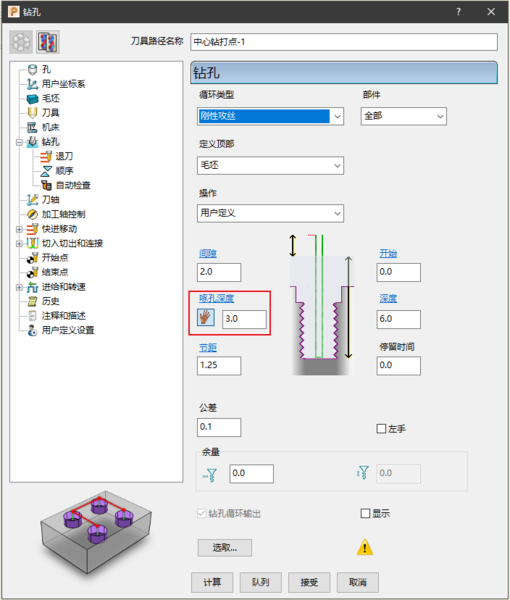Click the 刀具路径名称 input field
Screen dimensions: 510x600
344,42
